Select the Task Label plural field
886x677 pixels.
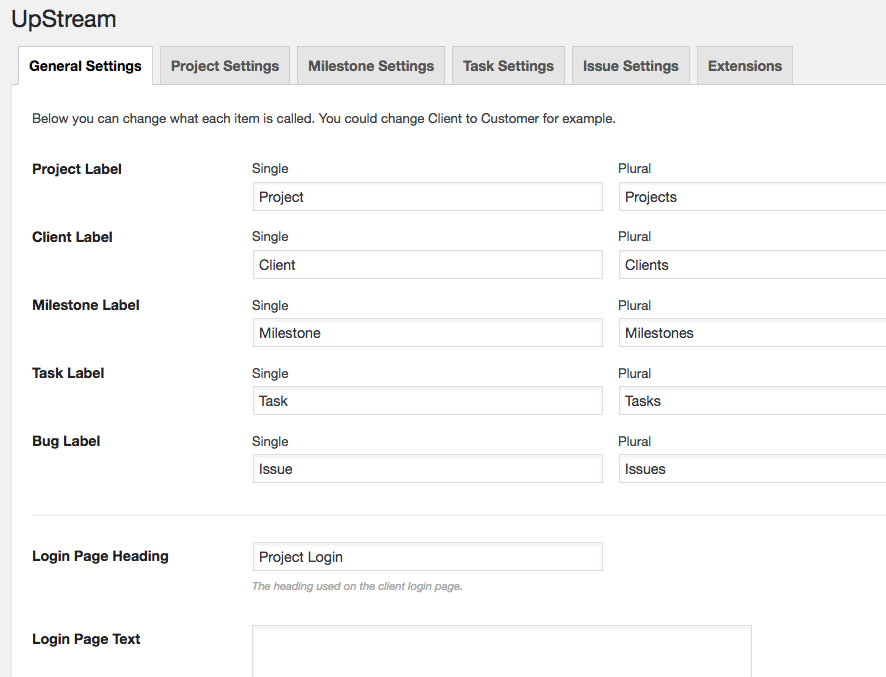click(x=752, y=401)
